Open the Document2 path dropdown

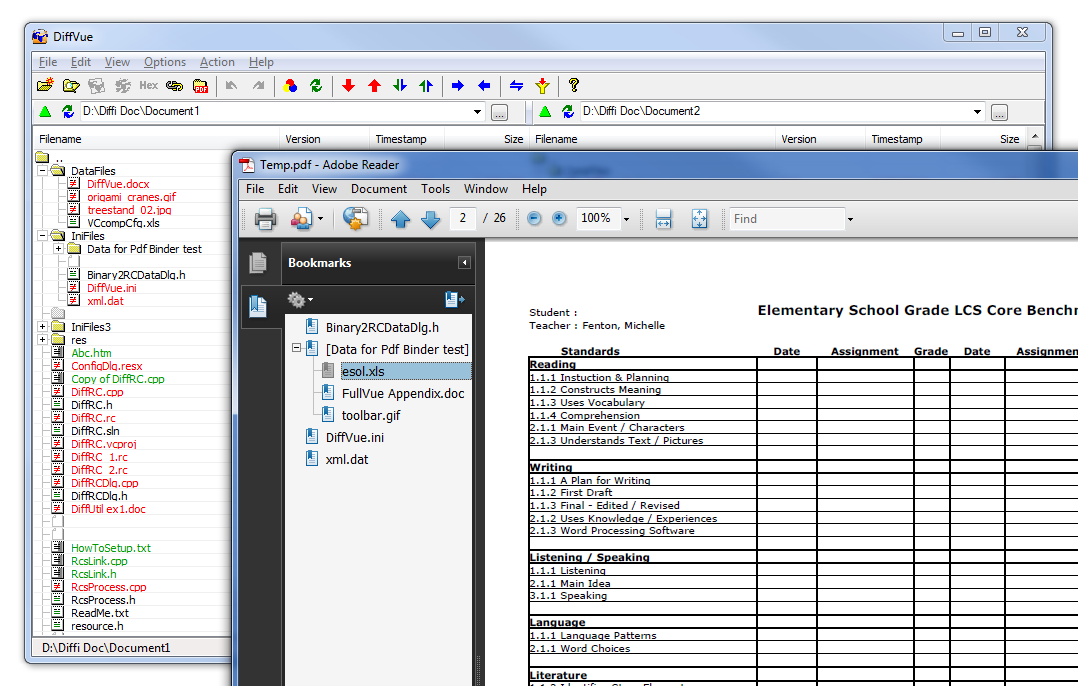[x=977, y=111]
